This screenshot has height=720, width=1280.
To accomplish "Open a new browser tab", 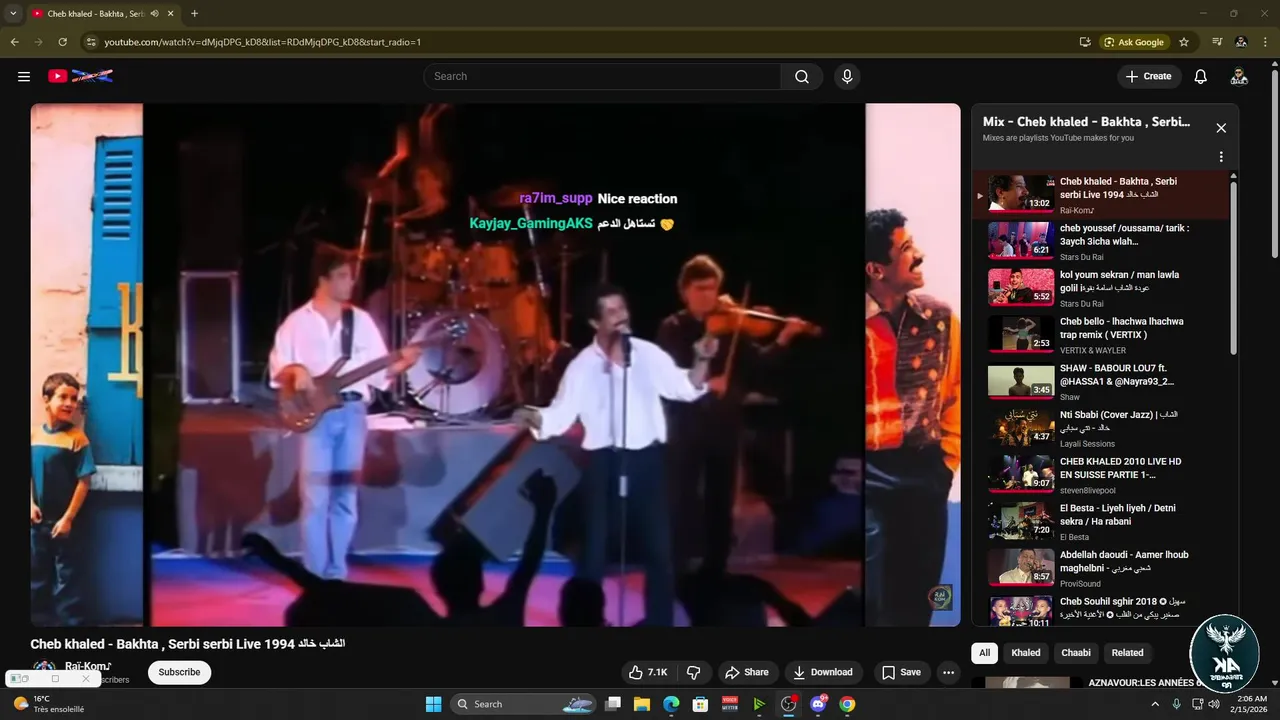I will (194, 14).
